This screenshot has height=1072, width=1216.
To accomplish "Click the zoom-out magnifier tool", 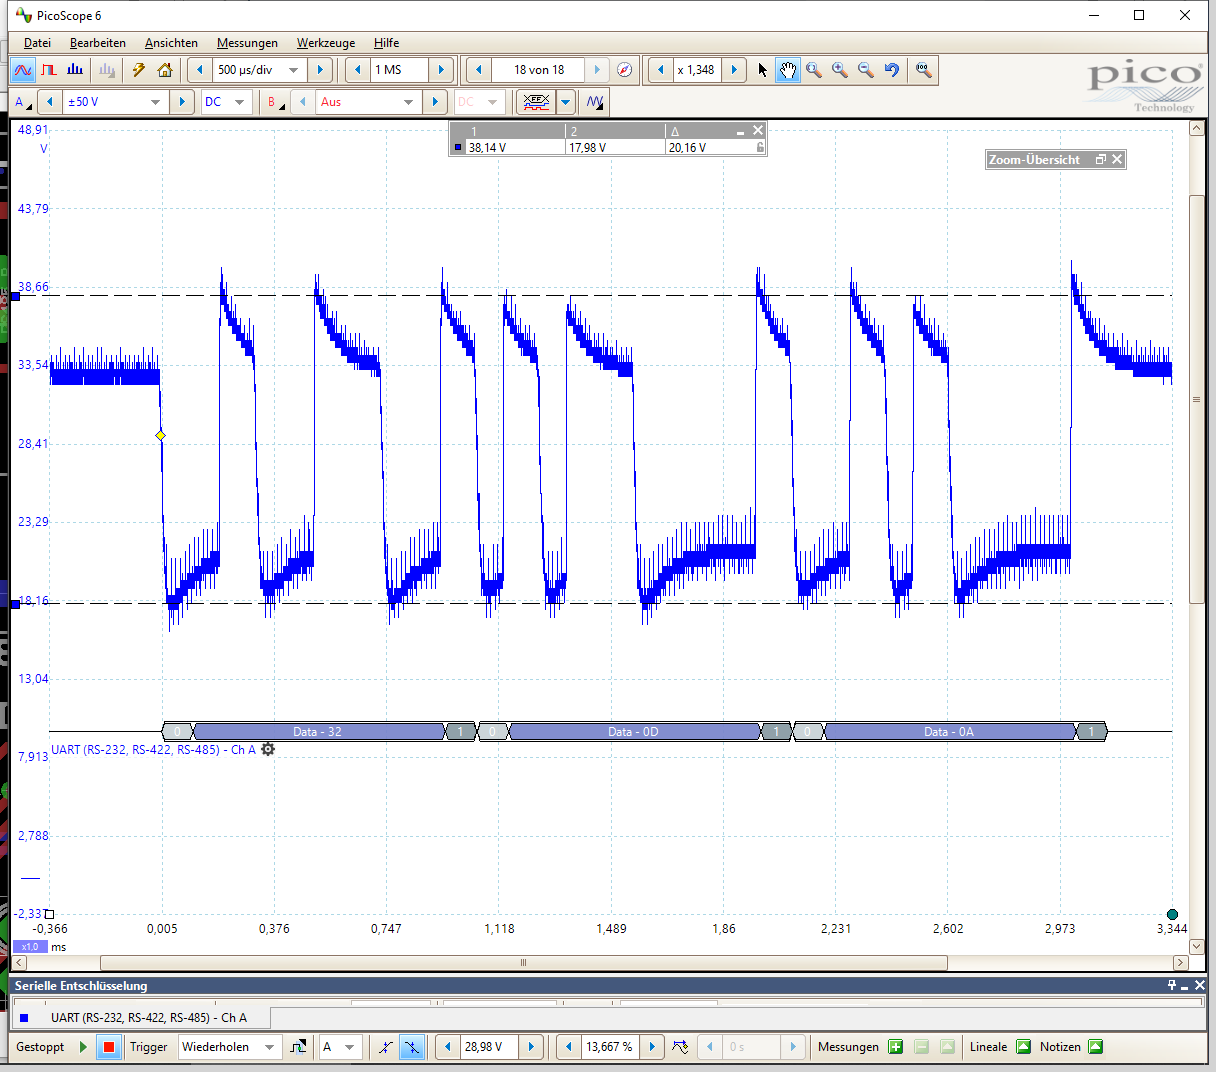I will [866, 70].
